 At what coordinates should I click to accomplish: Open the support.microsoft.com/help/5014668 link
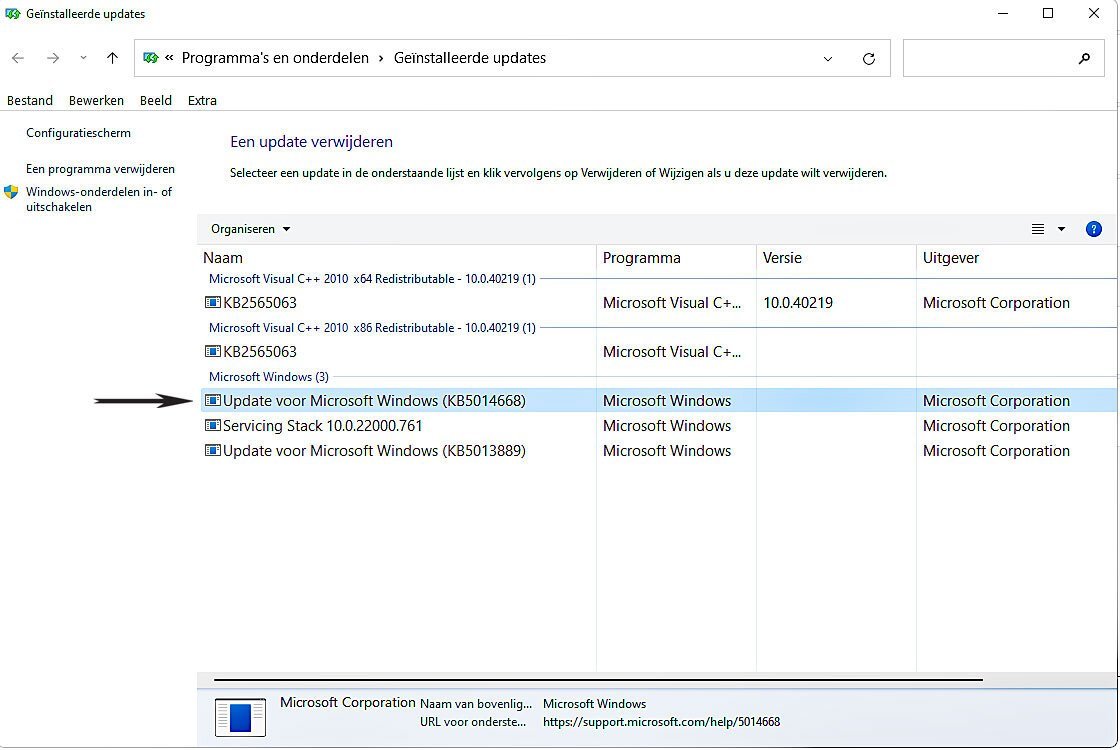click(661, 722)
